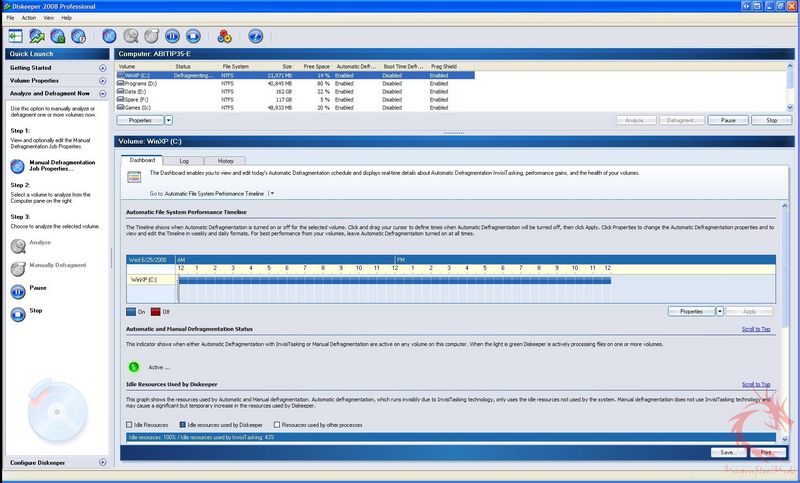Click the Diskeeper app icon in title bar
The image size is (800, 483).
point(7,6)
